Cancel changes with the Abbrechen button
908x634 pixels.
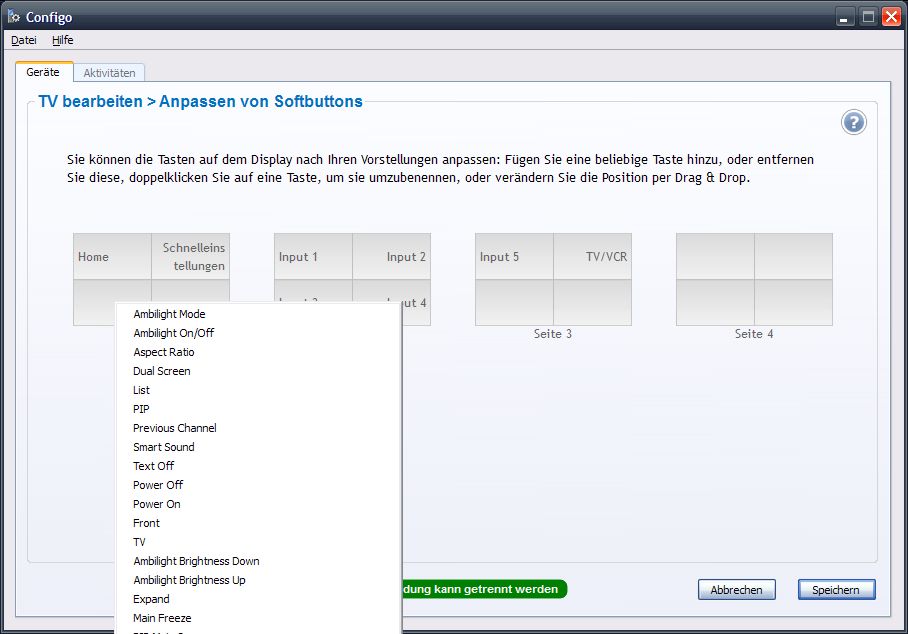(x=737, y=589)
